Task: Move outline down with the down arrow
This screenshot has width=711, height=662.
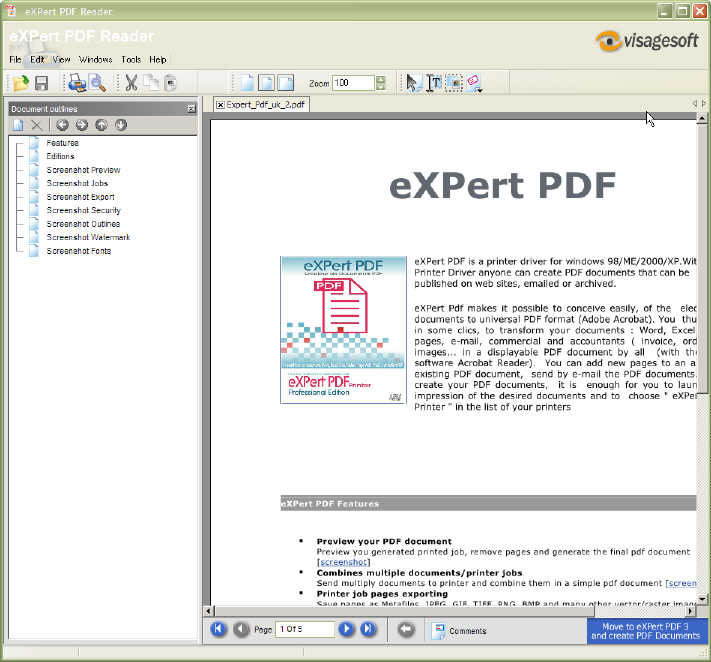Action: pyautogui.click(x=121, y=125)
